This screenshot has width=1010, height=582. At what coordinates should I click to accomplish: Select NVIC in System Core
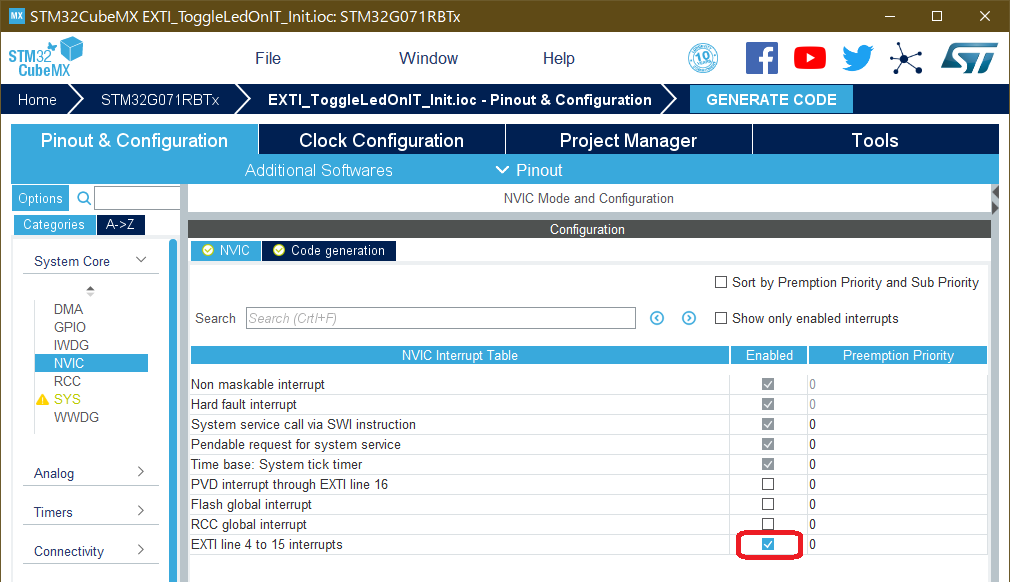coord(91,363)
